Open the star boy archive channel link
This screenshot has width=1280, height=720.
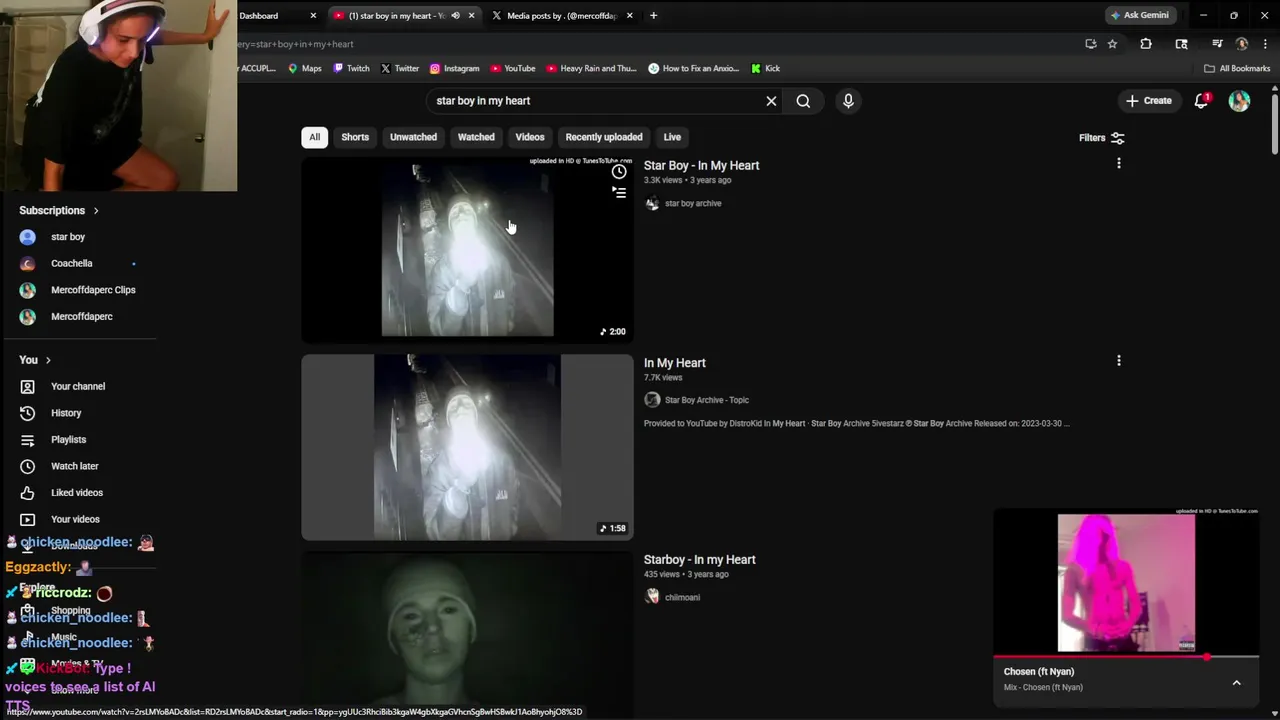point(693,204)
